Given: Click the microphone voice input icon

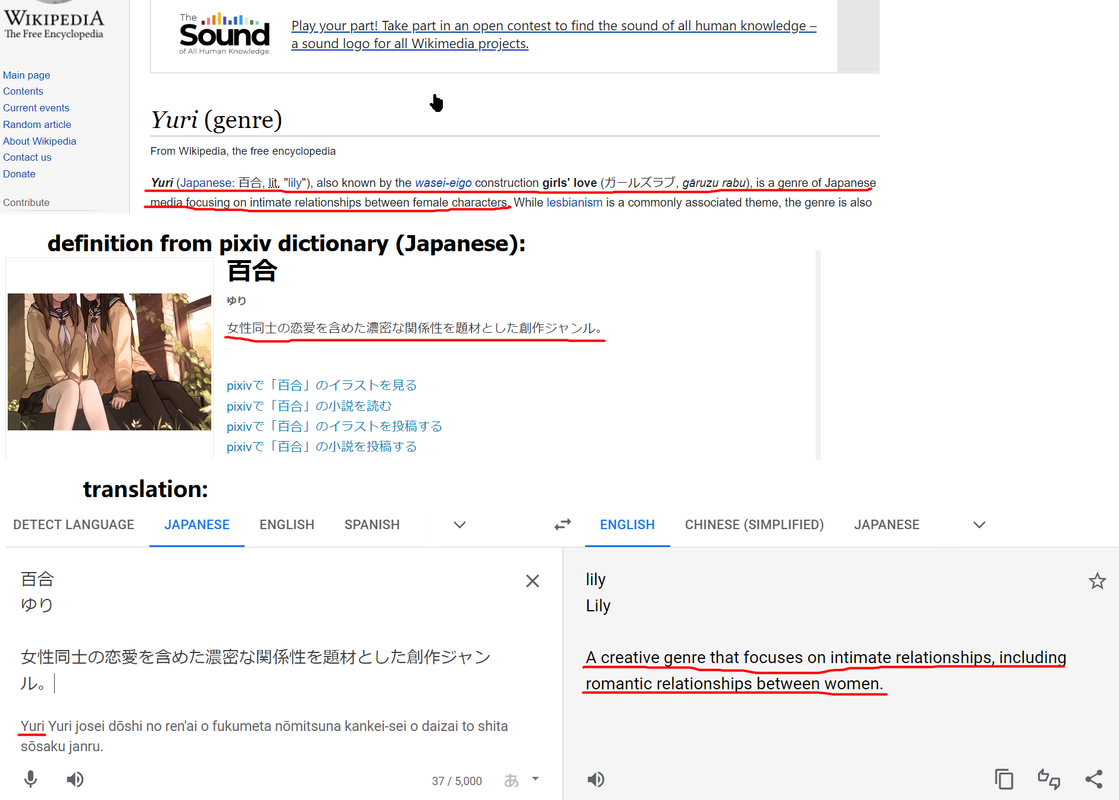Looking at the screenshot, I should click(x=31, y=779).
